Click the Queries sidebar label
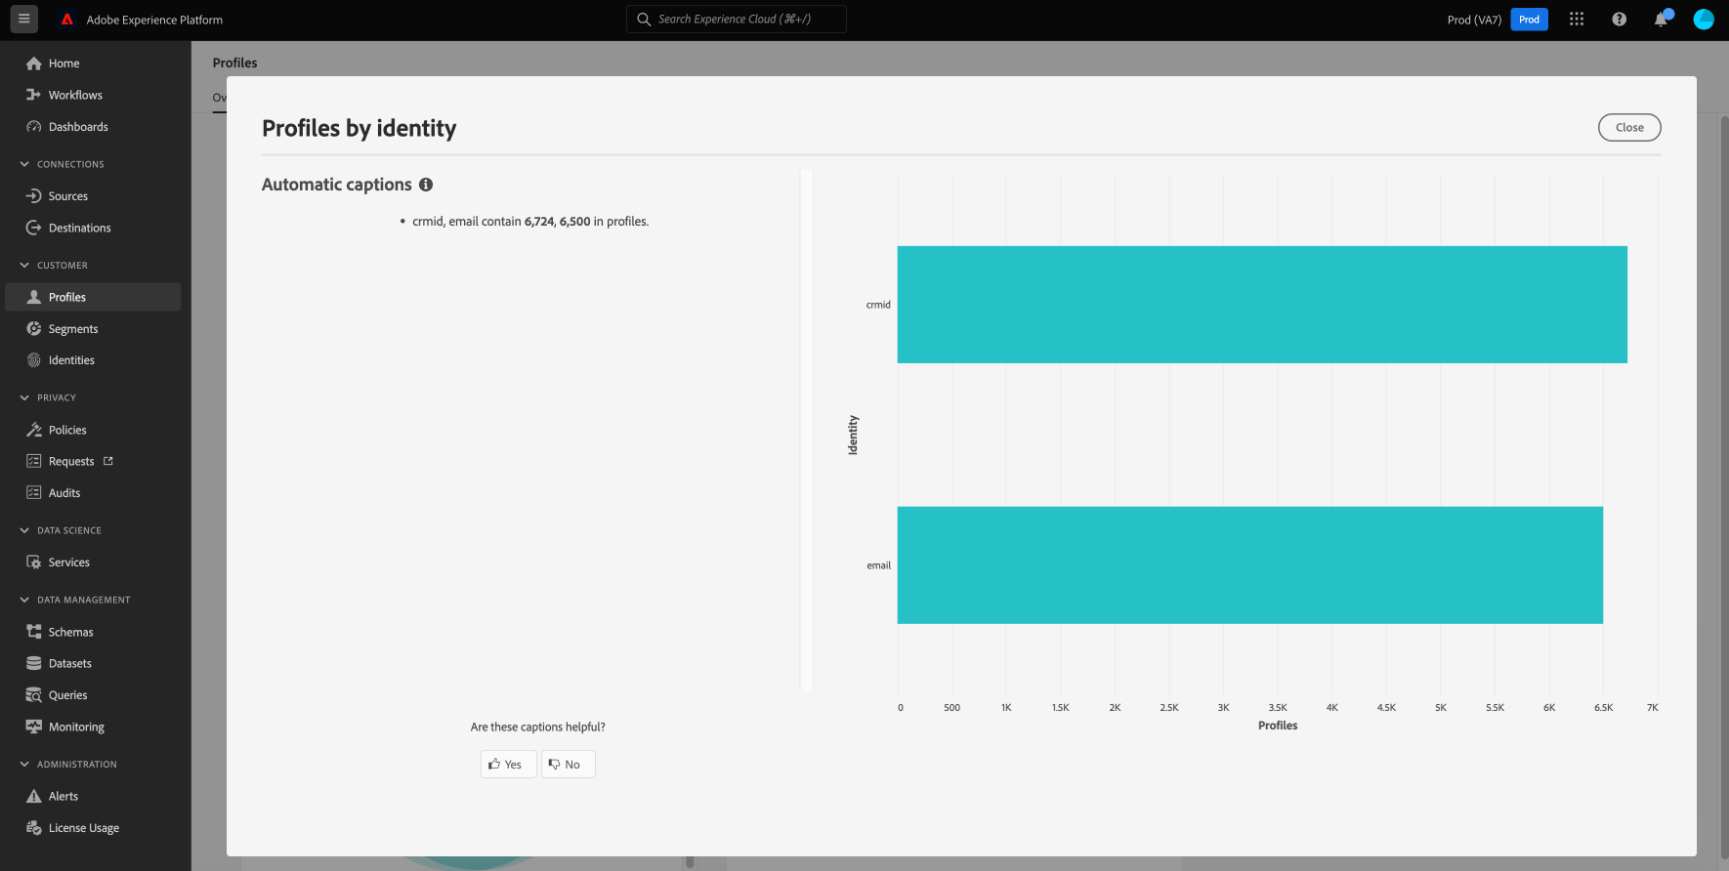This screenshot has width=1729, height=871. click(68, 695)
